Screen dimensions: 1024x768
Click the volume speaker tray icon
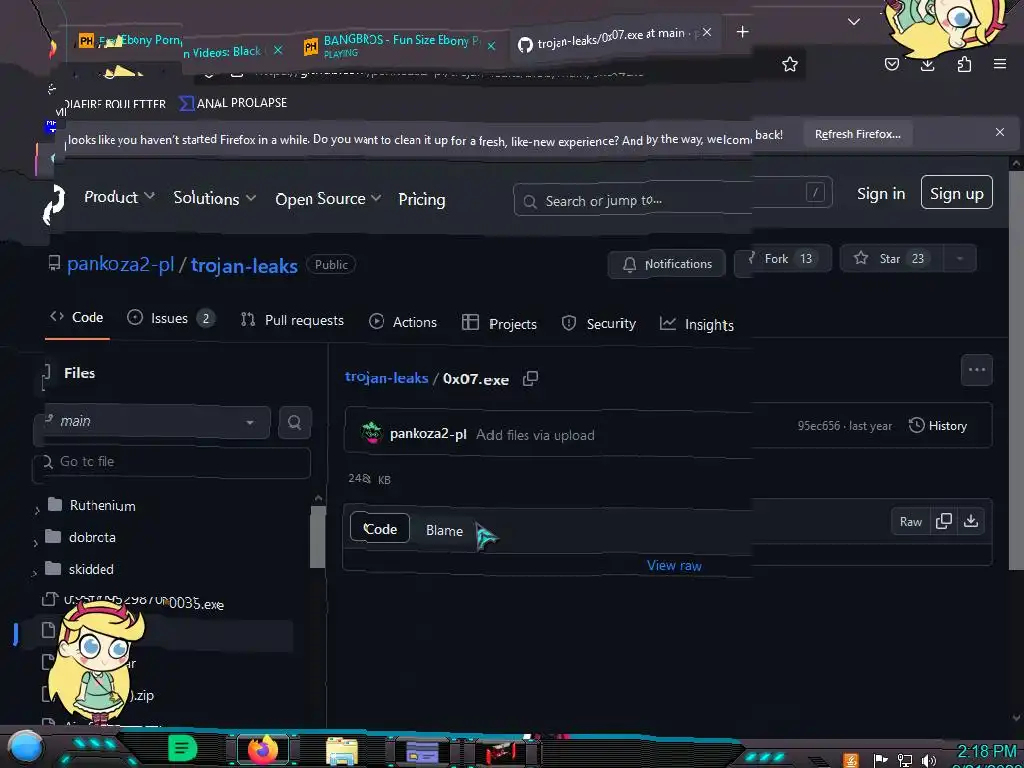(928, 760)
